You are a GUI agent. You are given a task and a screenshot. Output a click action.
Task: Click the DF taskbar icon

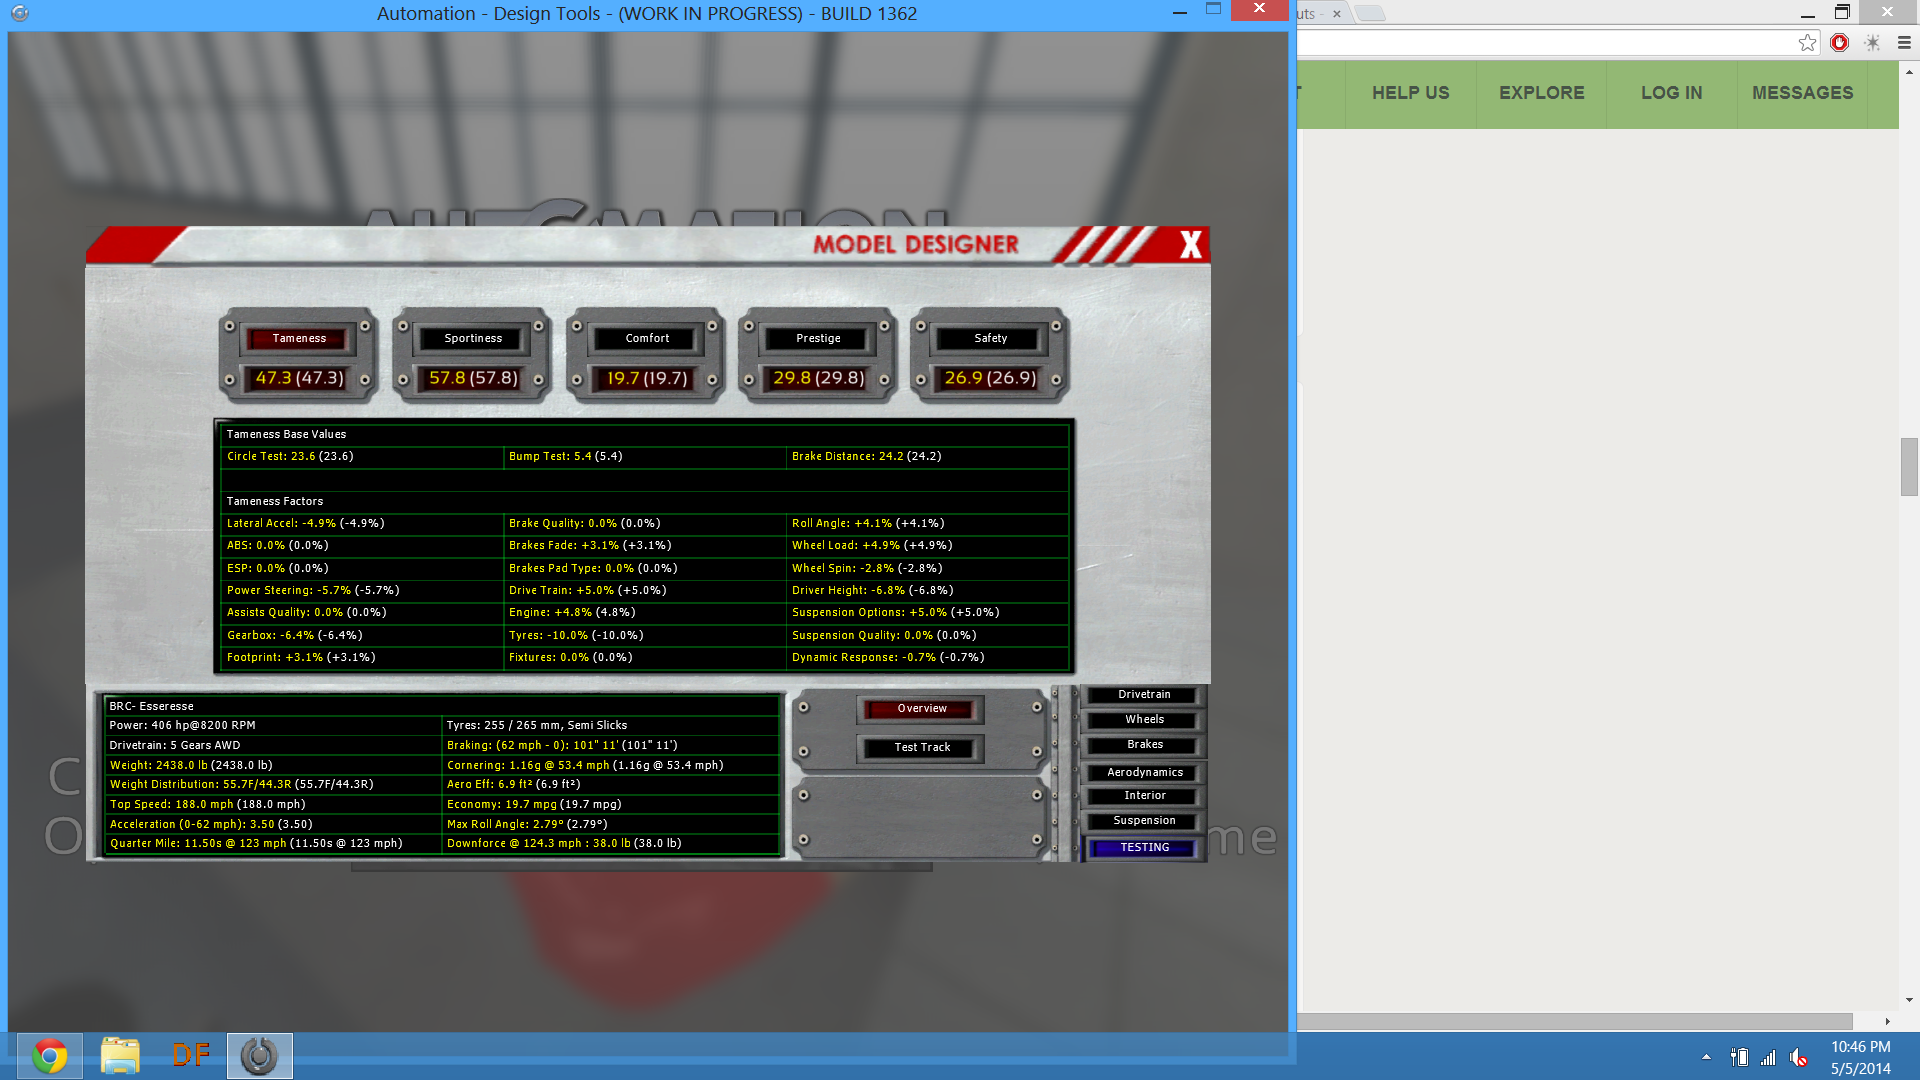190,1056
